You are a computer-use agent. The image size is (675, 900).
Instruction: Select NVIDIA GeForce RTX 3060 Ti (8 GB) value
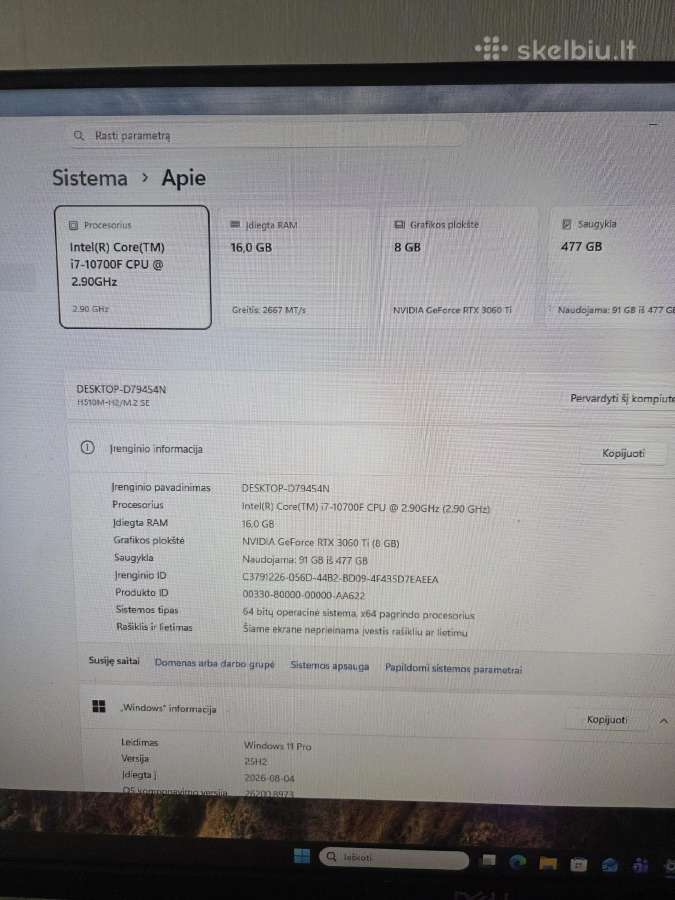tap(320, 542)
